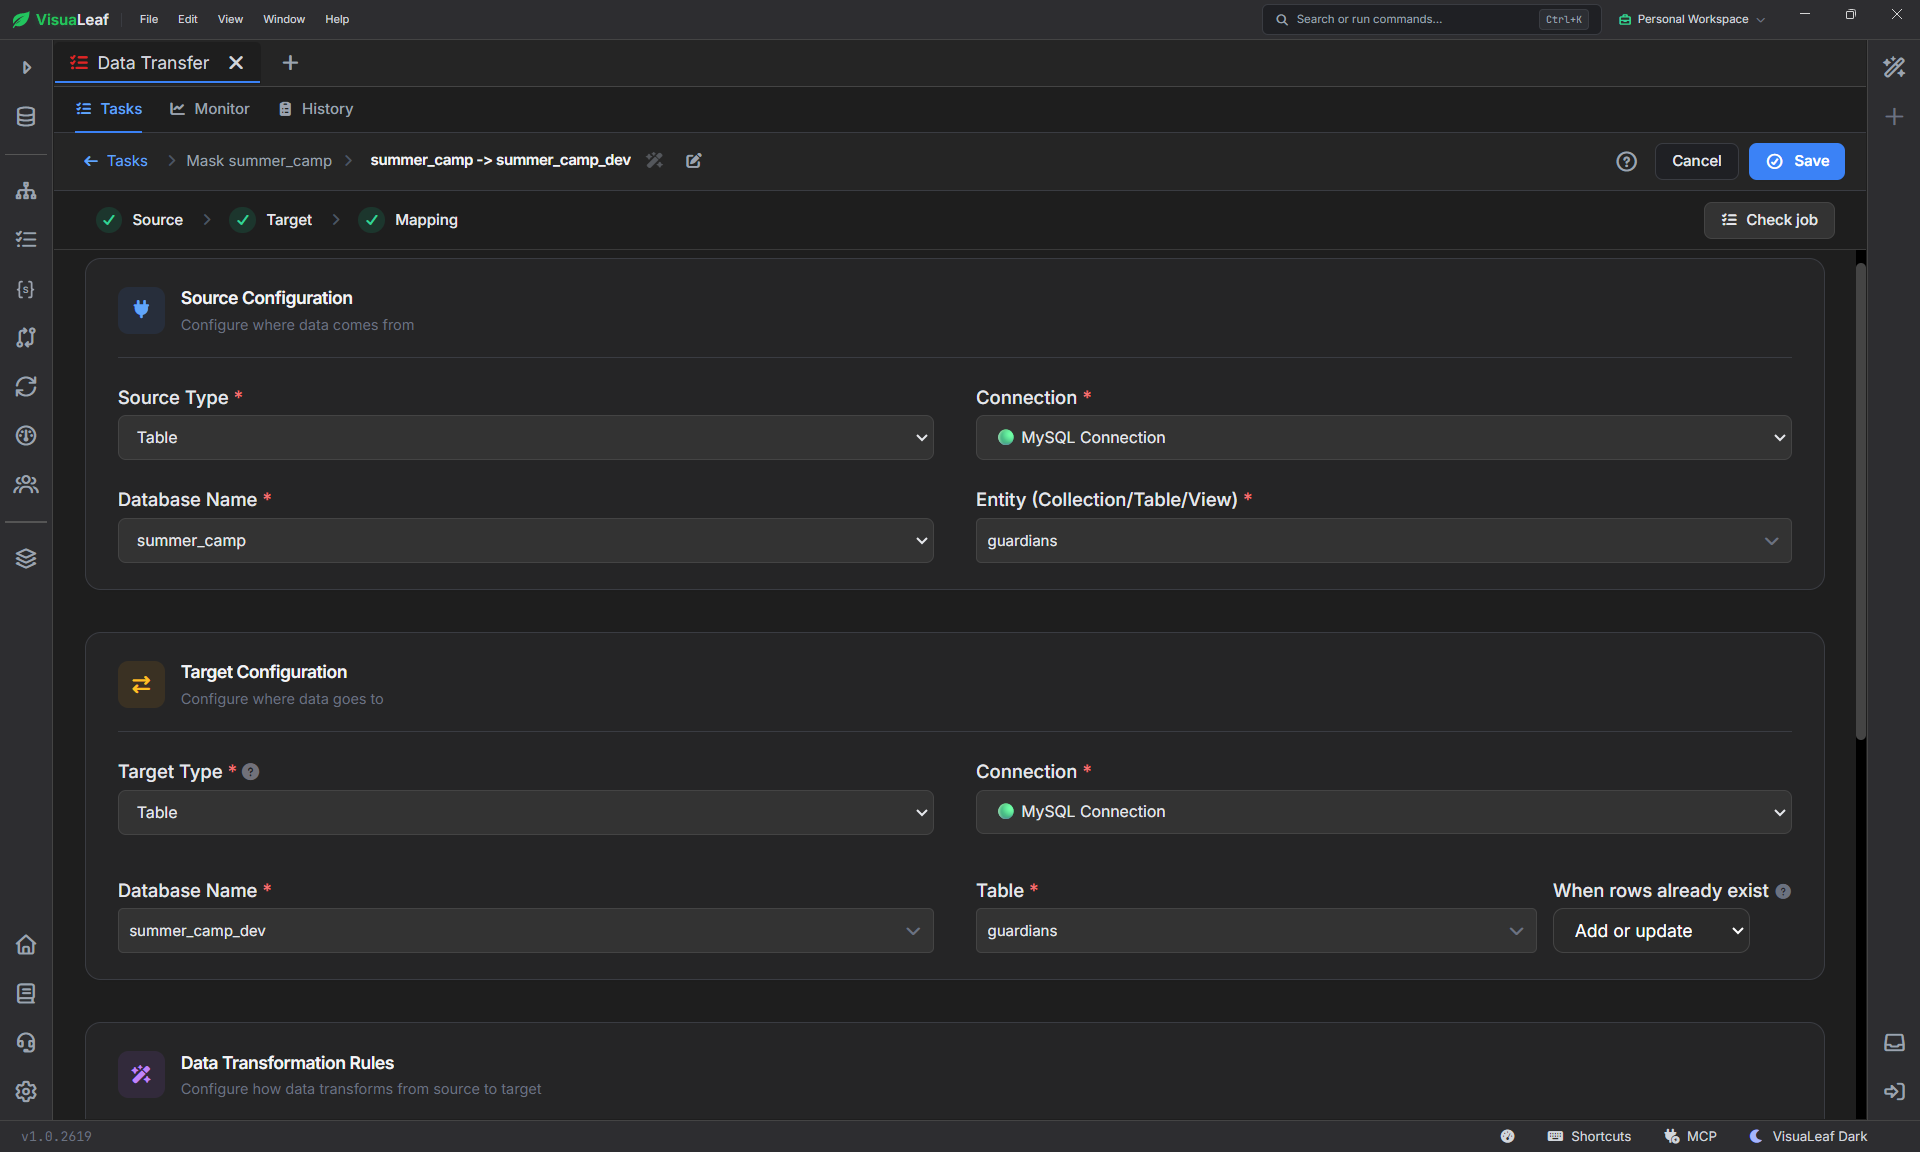Switch to the History tab

(316, 109)
